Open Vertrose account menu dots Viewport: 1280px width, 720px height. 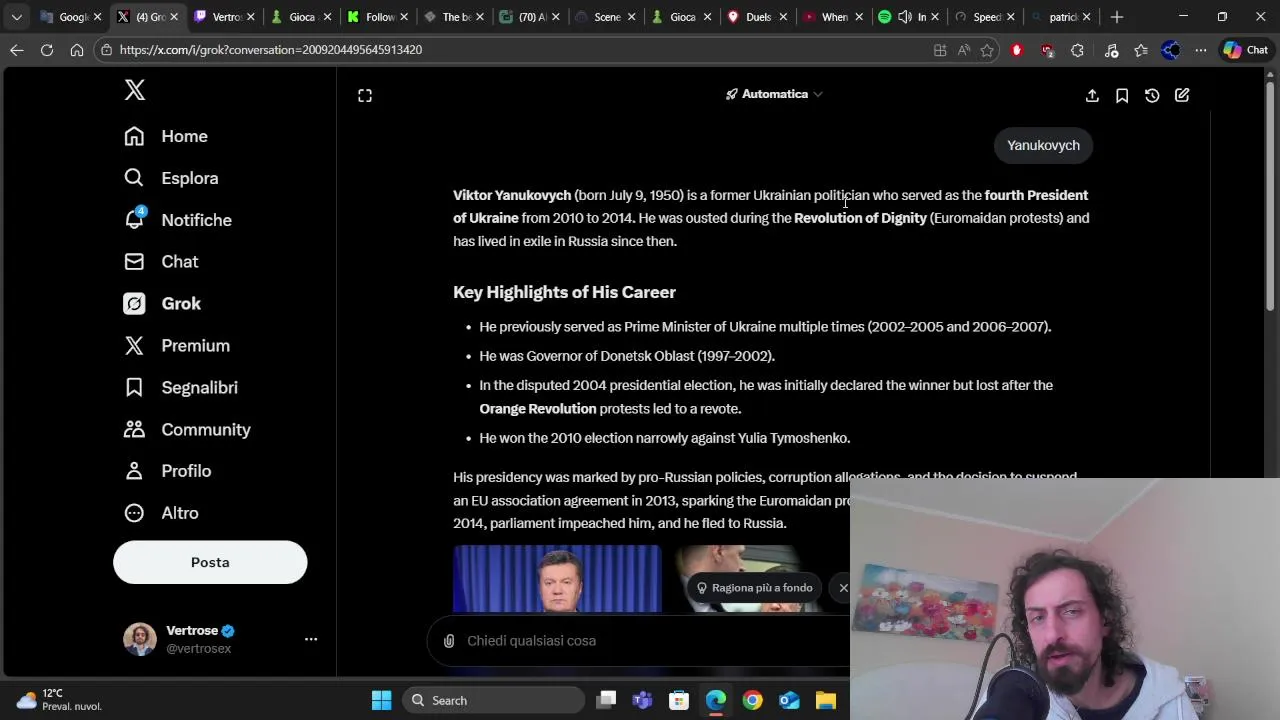pos(311,639)
